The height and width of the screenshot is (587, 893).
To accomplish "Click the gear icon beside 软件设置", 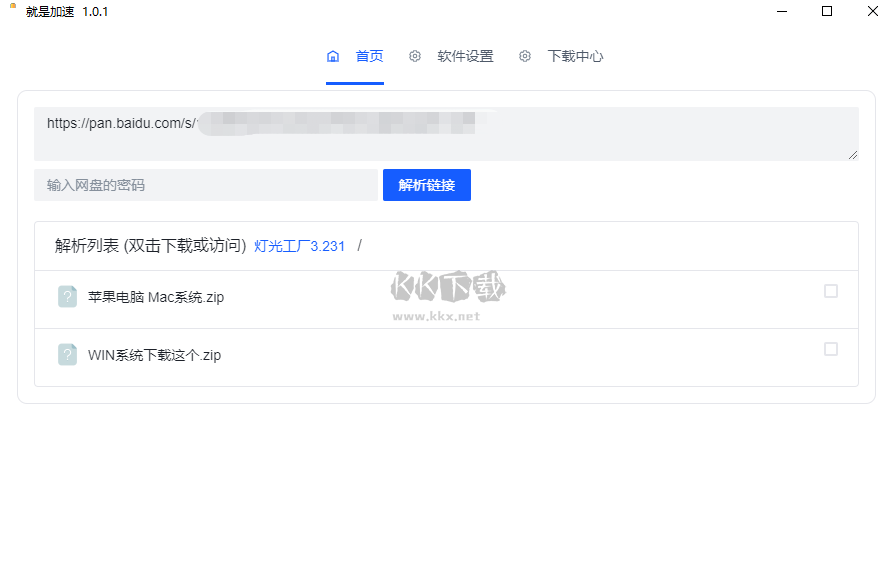I will click(415, 57).
